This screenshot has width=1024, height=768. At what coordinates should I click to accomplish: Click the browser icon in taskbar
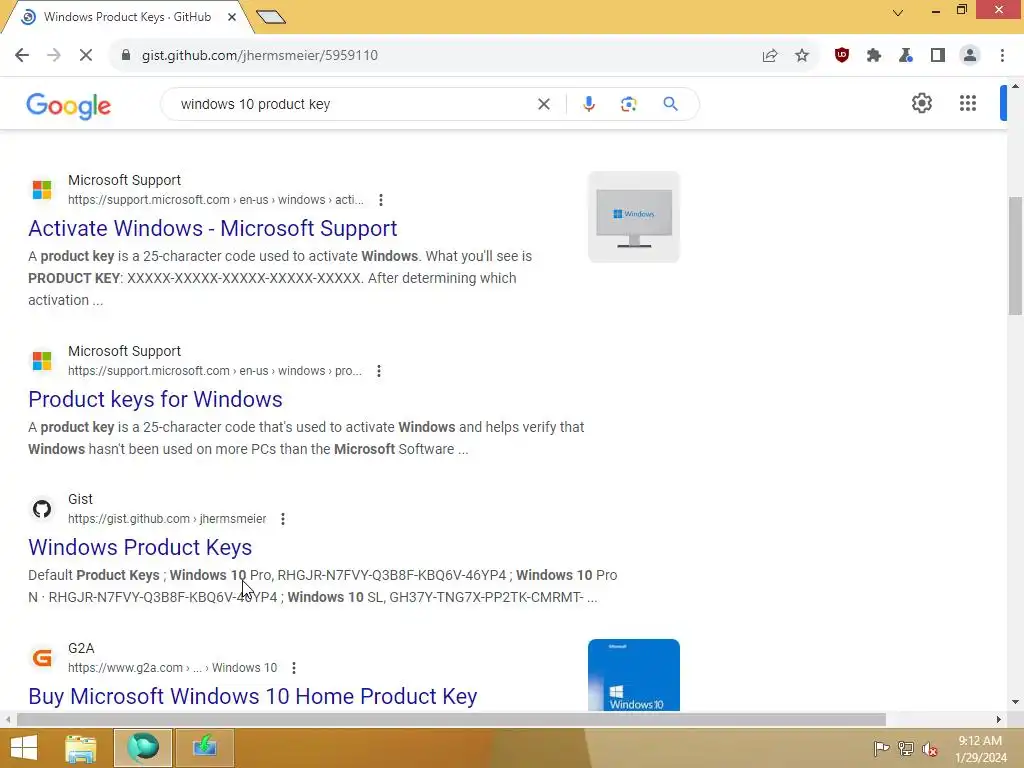tap(143, 748)
